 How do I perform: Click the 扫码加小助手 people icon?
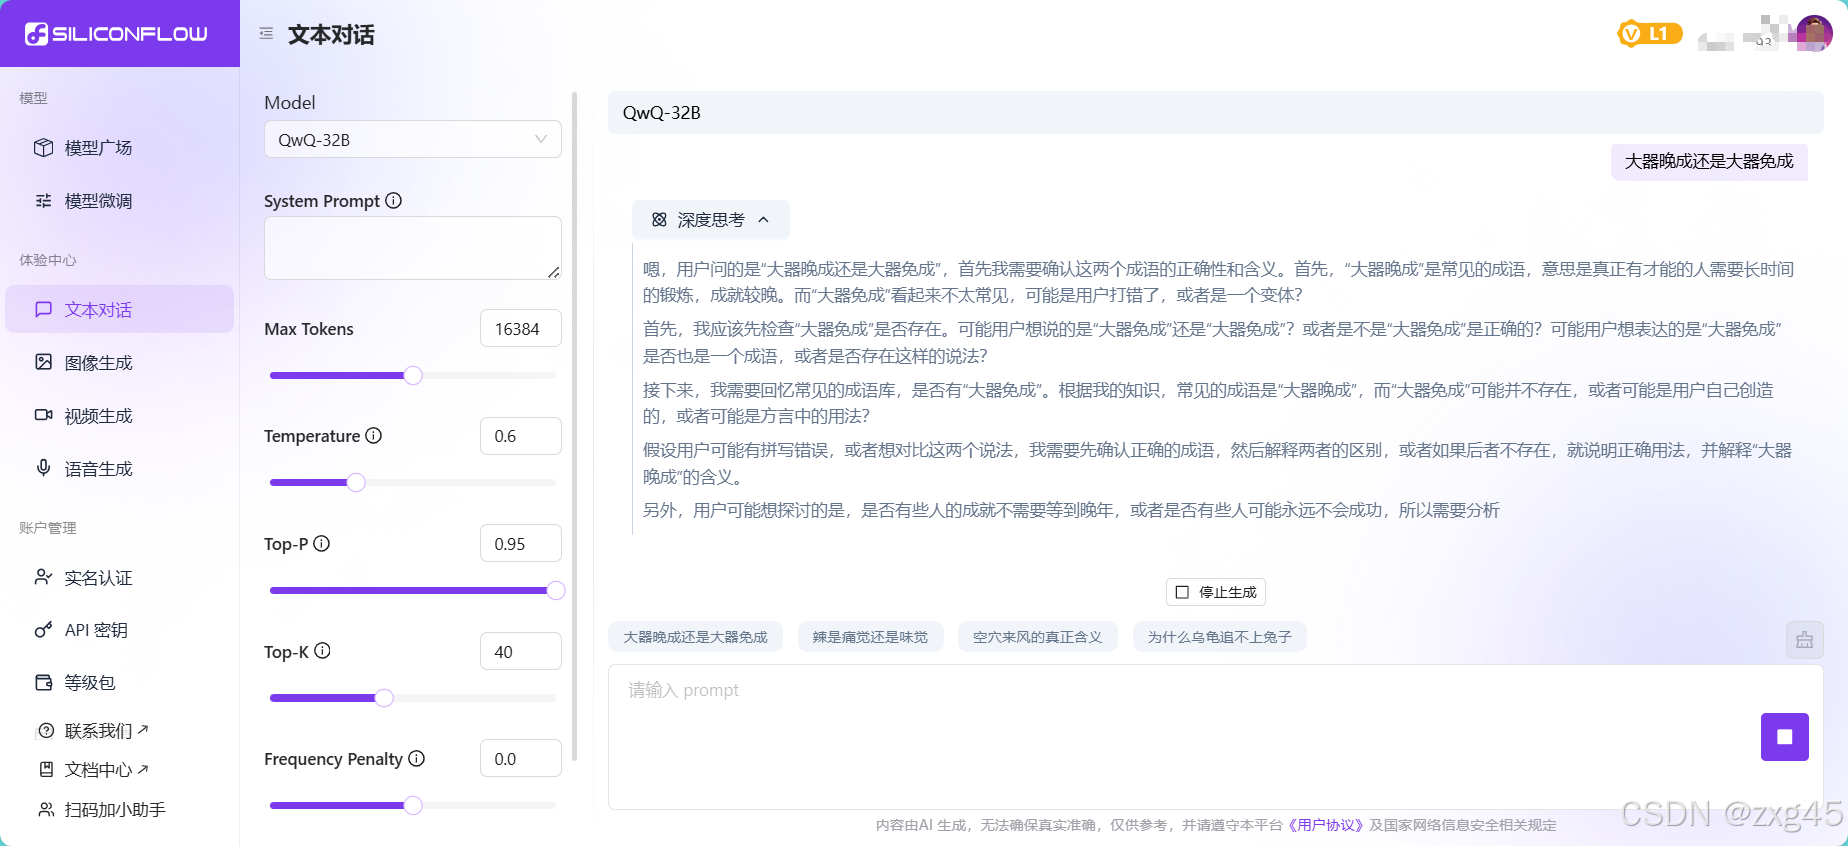tap(46, 809)
